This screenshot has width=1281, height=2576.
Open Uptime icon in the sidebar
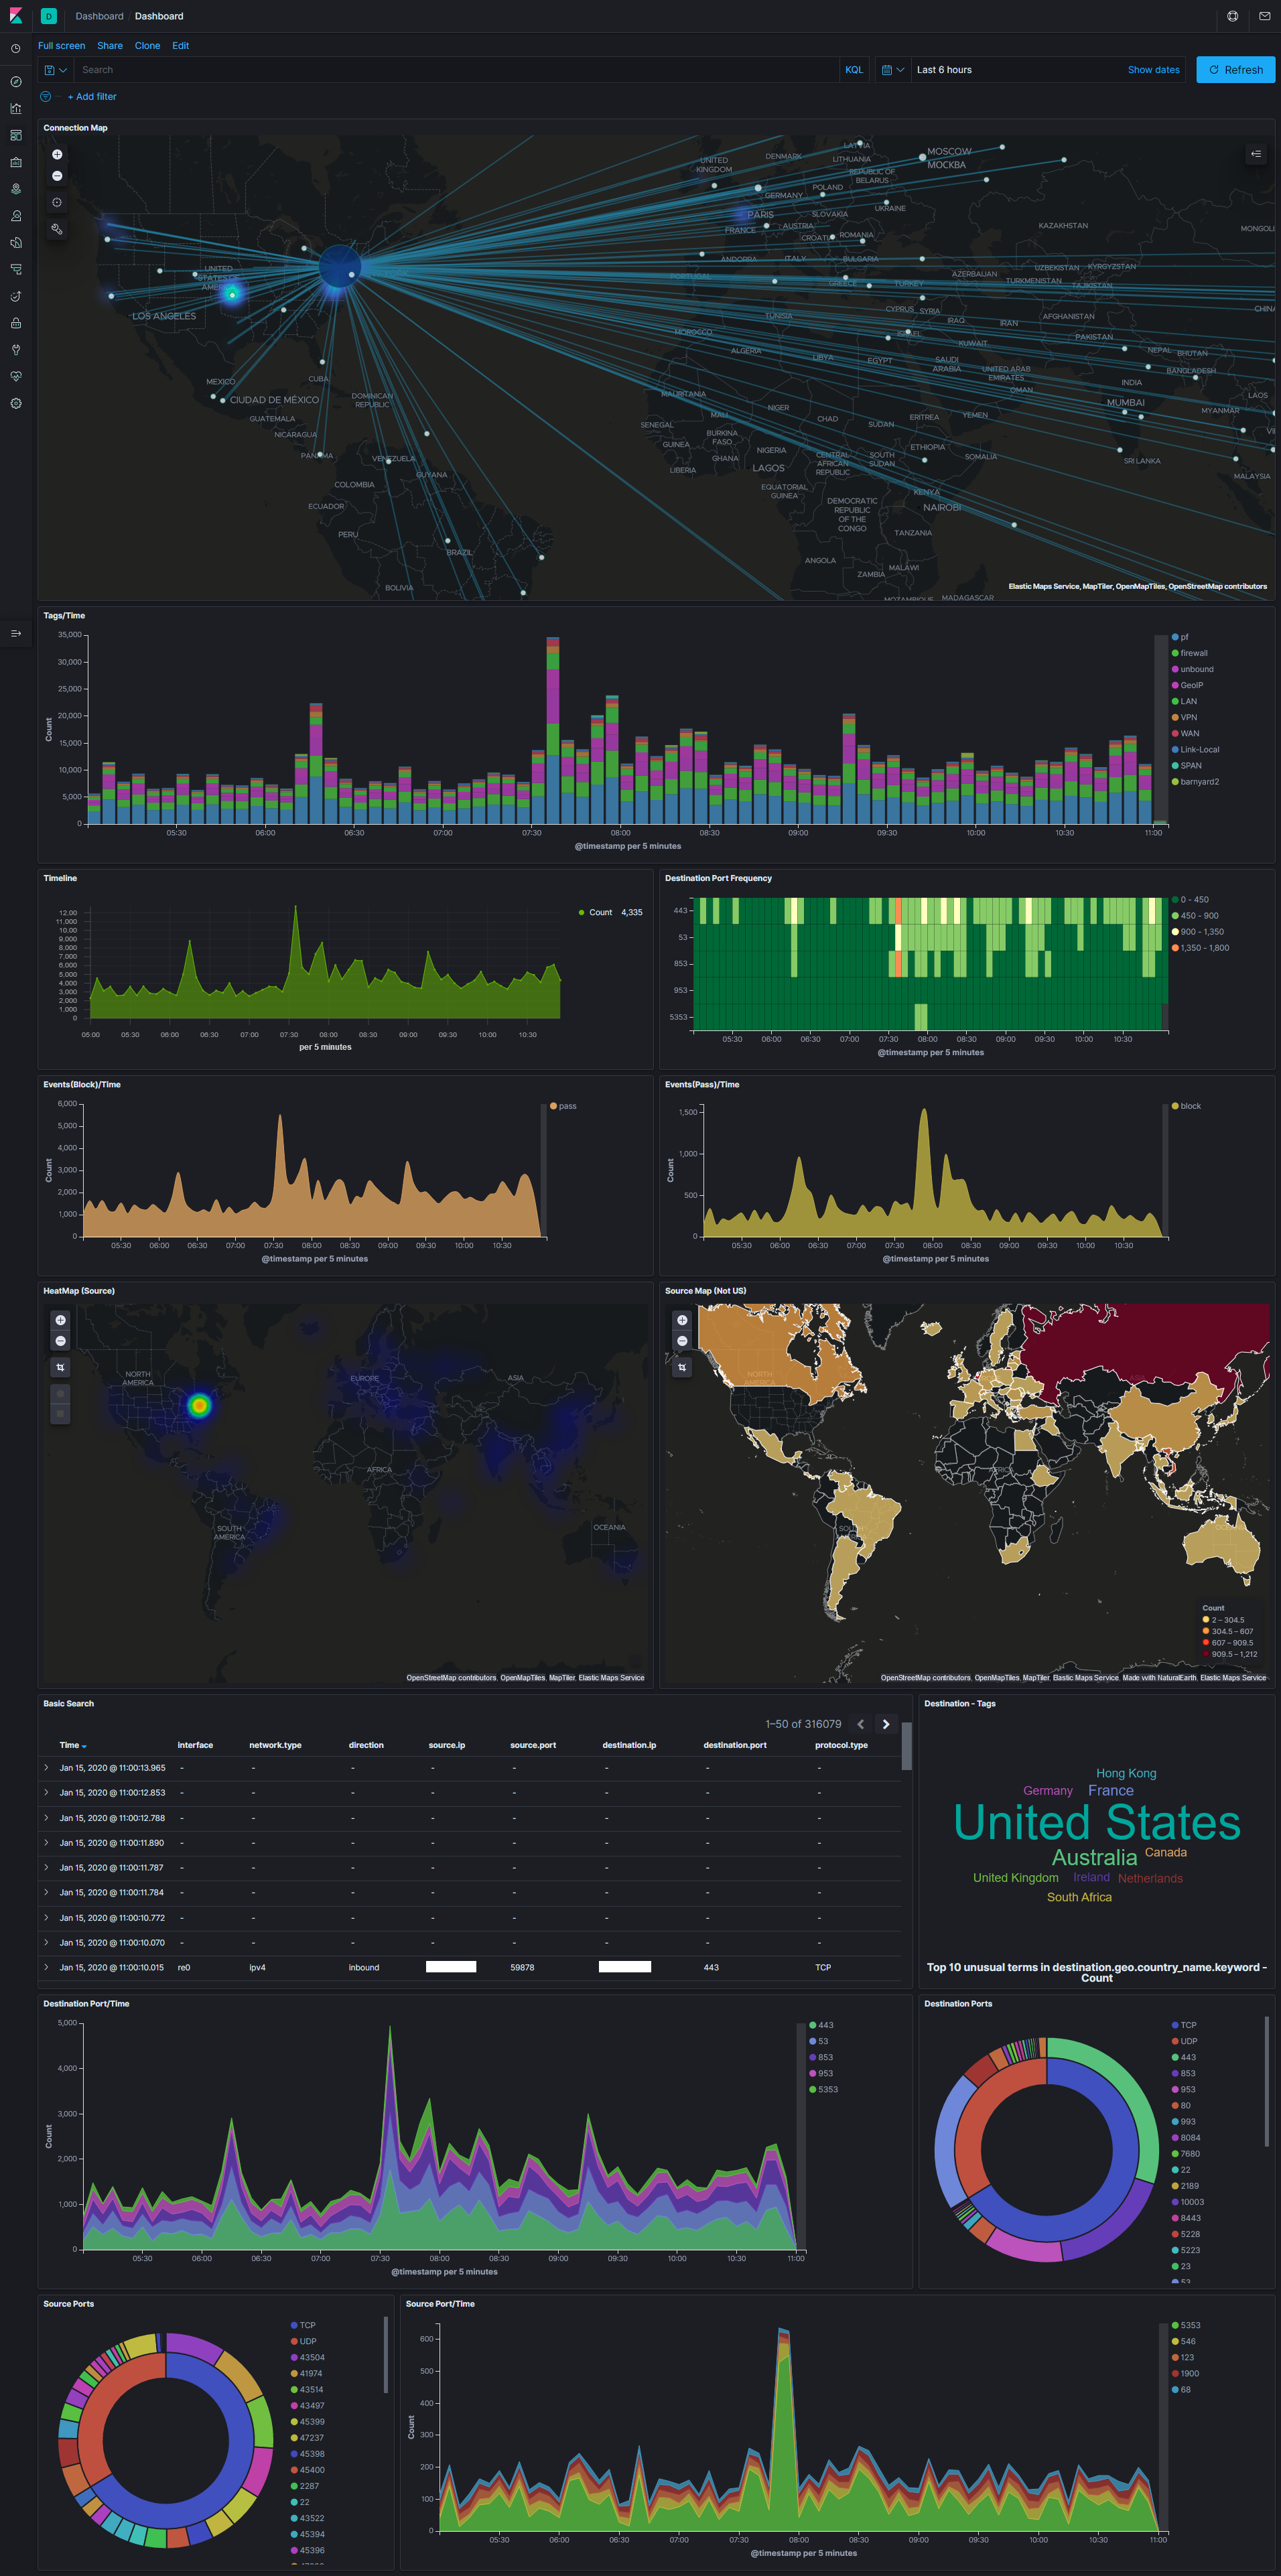click(15, 297)
